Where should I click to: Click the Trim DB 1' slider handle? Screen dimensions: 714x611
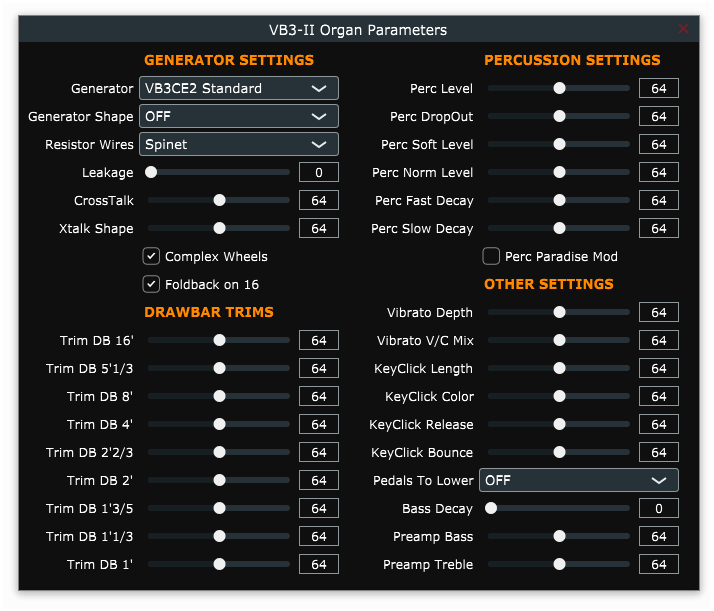[x=219, y=565]
